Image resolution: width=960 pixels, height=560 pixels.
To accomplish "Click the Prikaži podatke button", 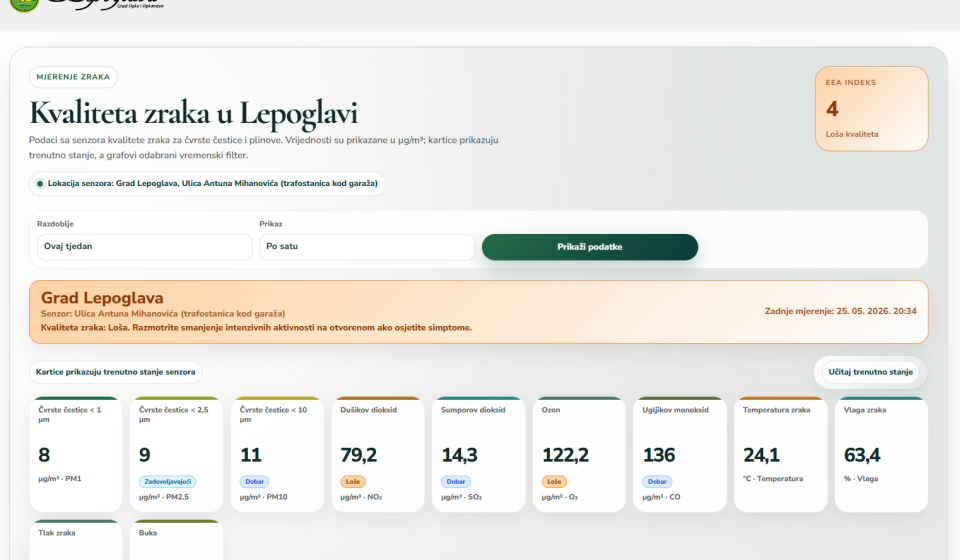I will [590, 247].
